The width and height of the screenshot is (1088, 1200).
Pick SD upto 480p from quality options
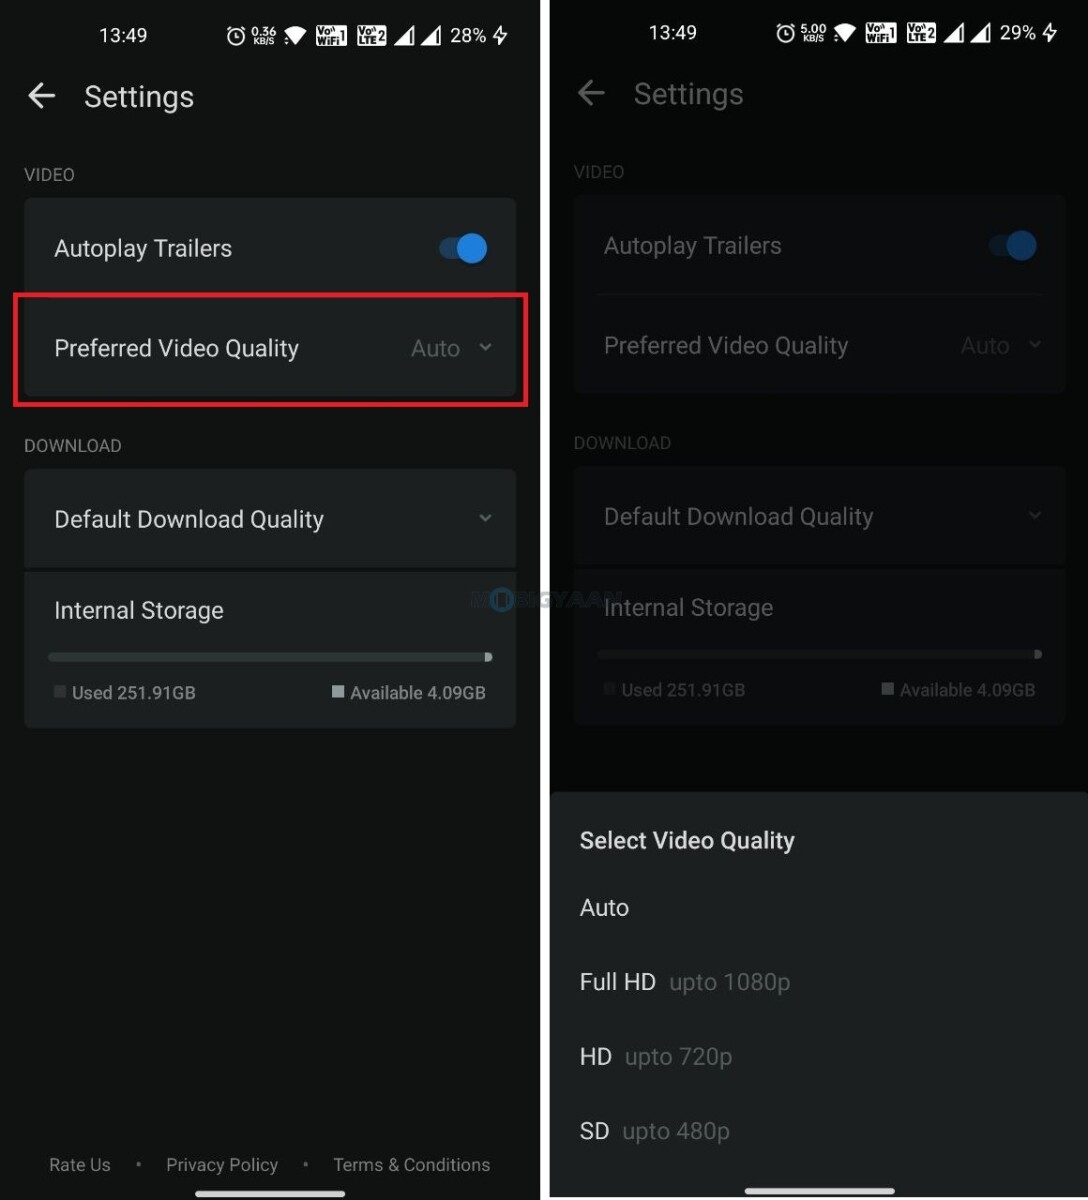655,1131
